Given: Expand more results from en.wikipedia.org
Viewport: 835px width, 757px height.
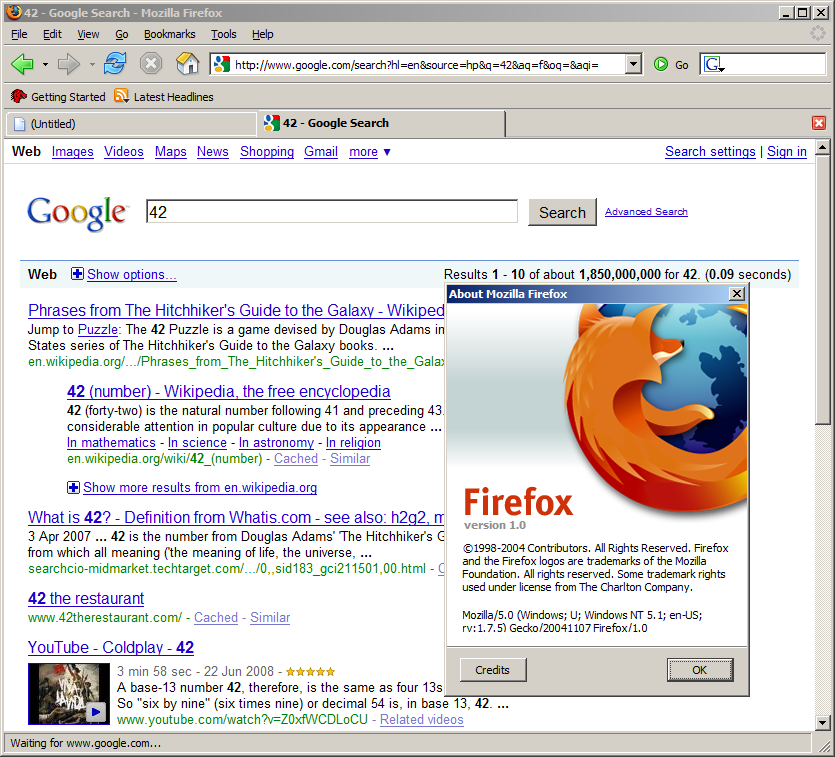Looking at the screenshot, I should click(73, 488).
